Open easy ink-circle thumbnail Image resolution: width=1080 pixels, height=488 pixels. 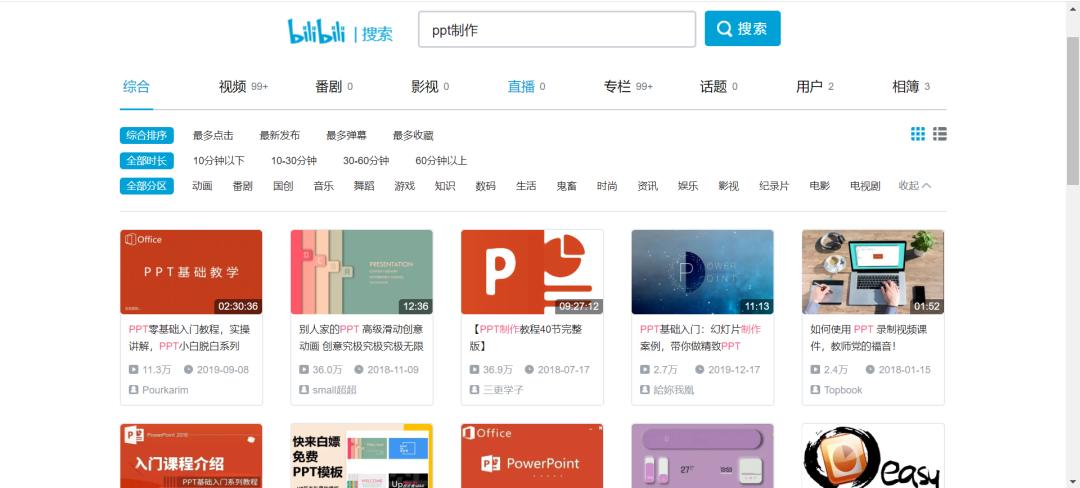(x=873, y=456)
